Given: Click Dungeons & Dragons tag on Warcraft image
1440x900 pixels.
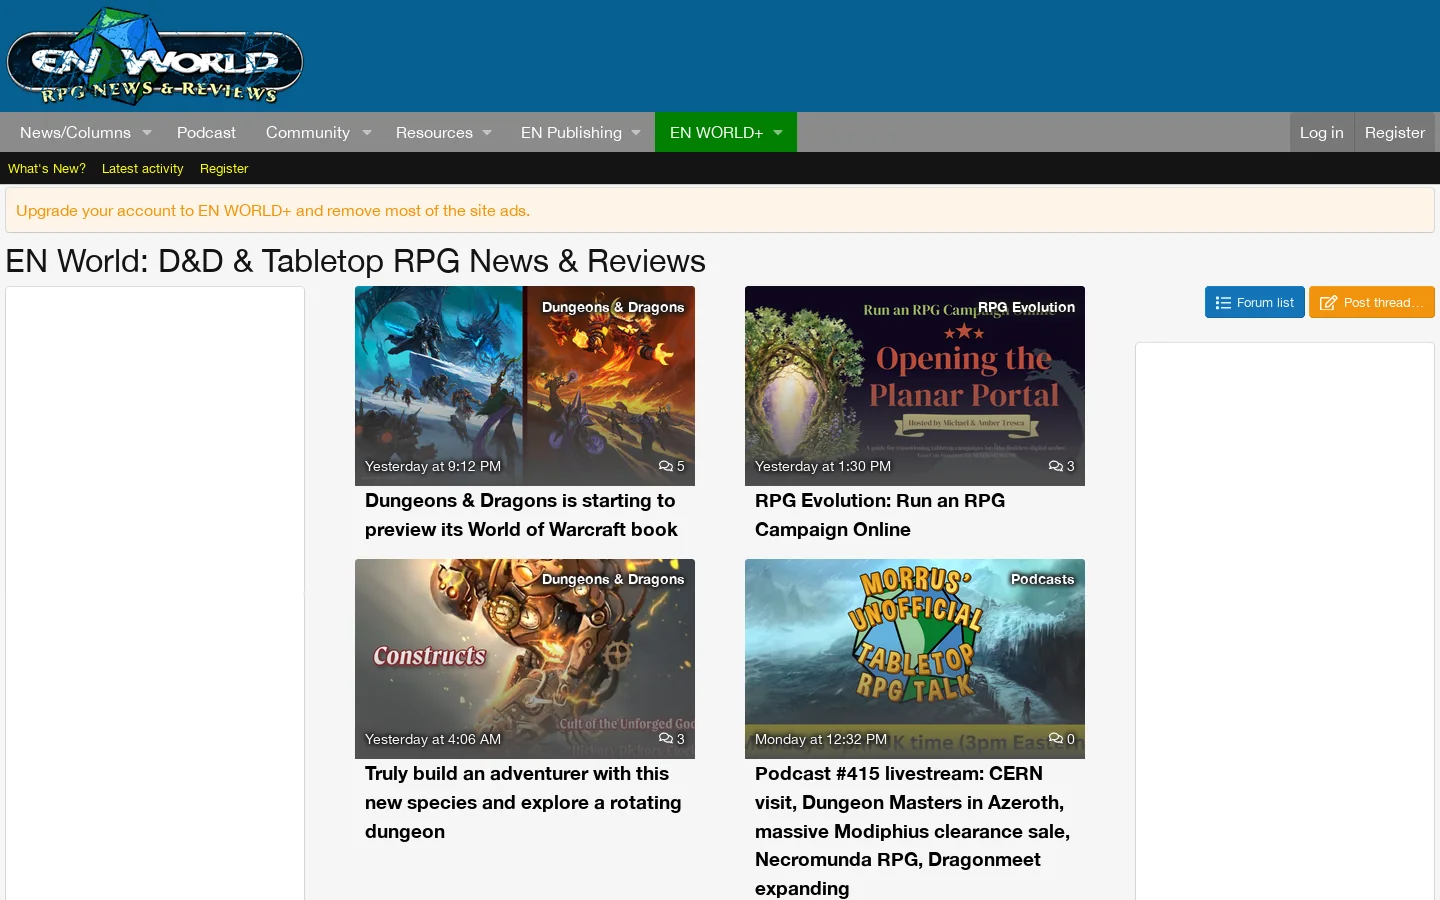Looking at the screenshot, I should (x=613, y=307).
